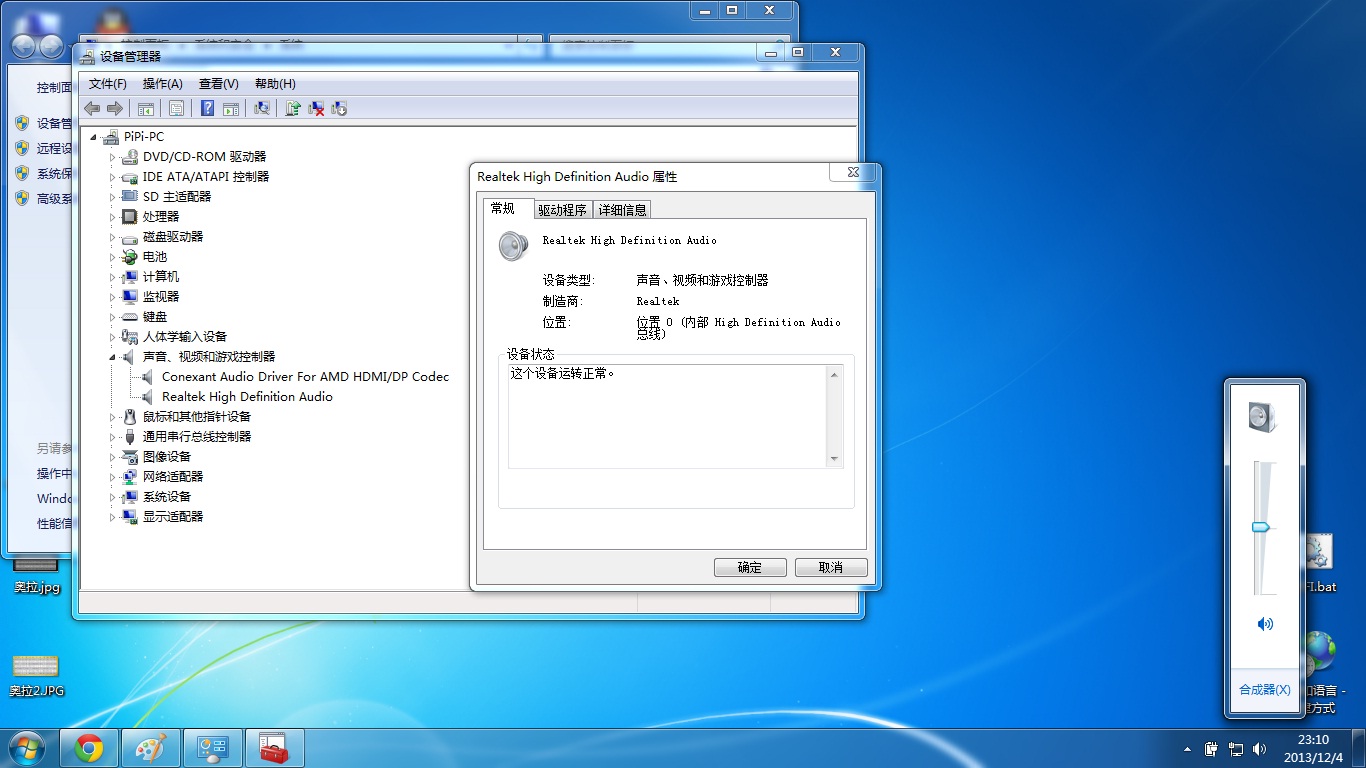The height and width of the screenshot is (768, 1366).
Task: Click the network icon in the system tray
Action: tap(1237, 749)
